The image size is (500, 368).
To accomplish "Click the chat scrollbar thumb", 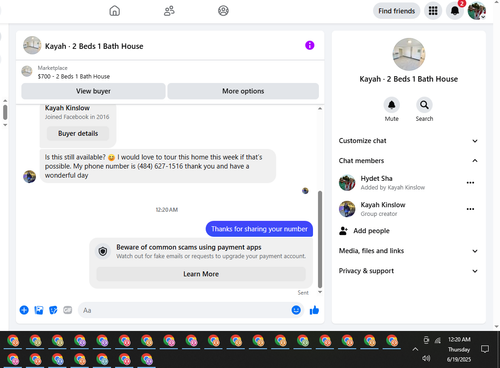I will point(320,239).
